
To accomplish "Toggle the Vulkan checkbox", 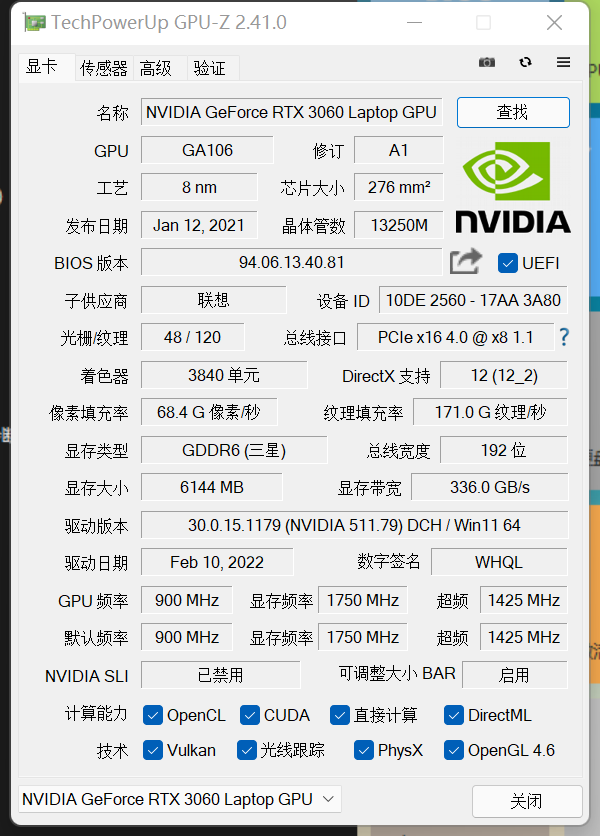I will tap(153, 750).
